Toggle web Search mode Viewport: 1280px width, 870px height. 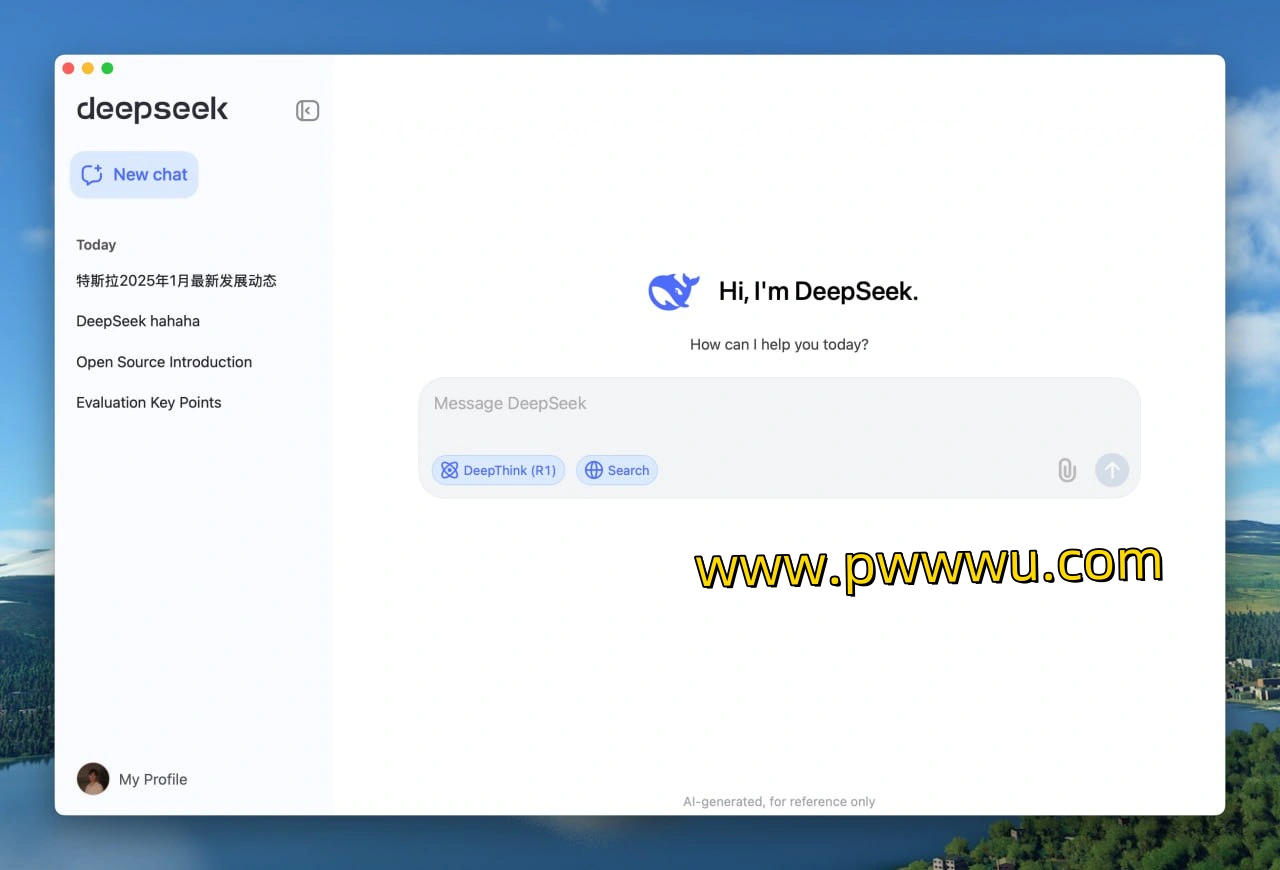(x=617, y=470)
